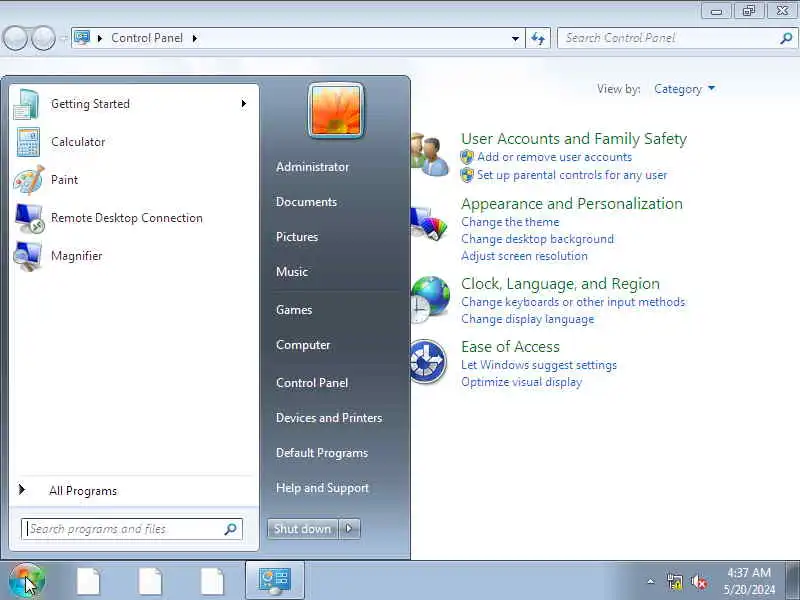Click the Back navigation button
This screenshot has width=800, height=600.
pos(15,39)
